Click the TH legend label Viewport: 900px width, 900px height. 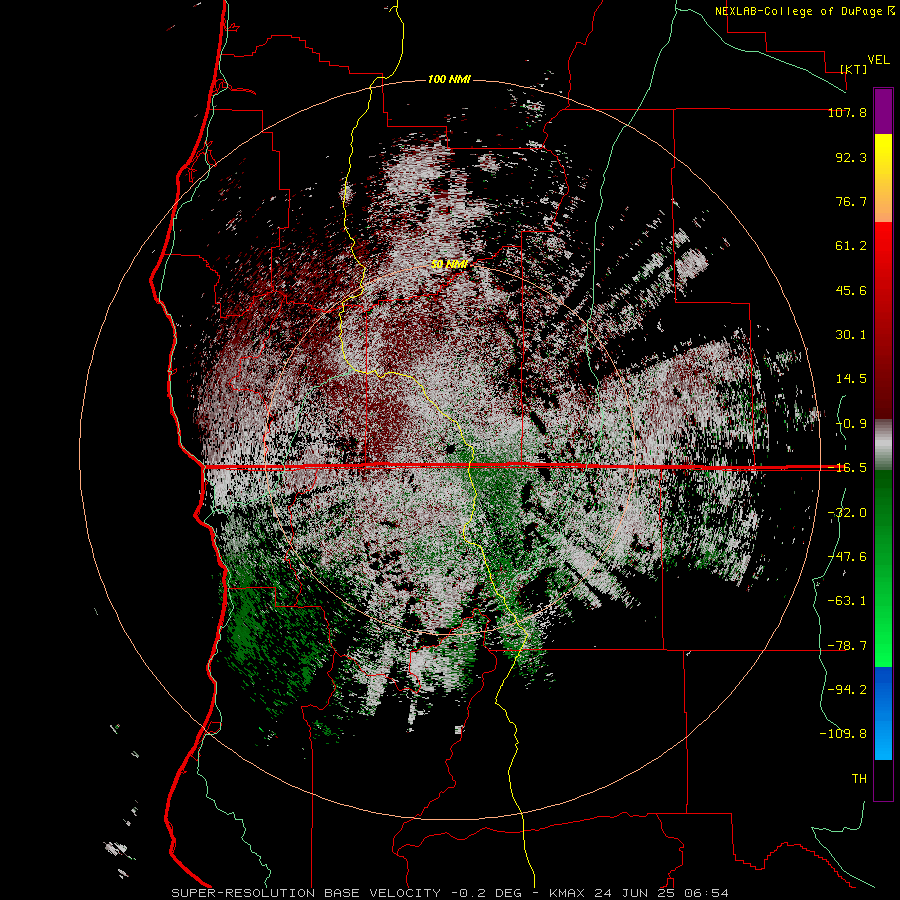click(859, 778)
